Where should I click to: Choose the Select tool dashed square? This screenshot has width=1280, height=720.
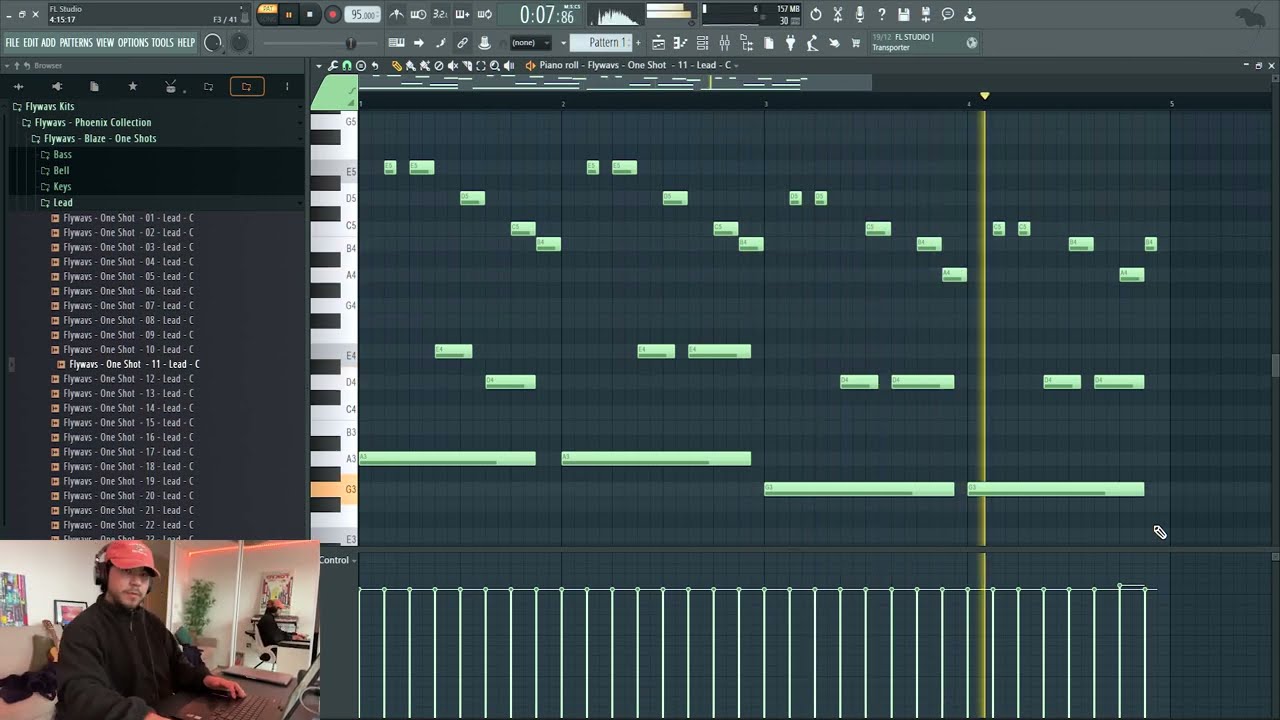[481, 66]
